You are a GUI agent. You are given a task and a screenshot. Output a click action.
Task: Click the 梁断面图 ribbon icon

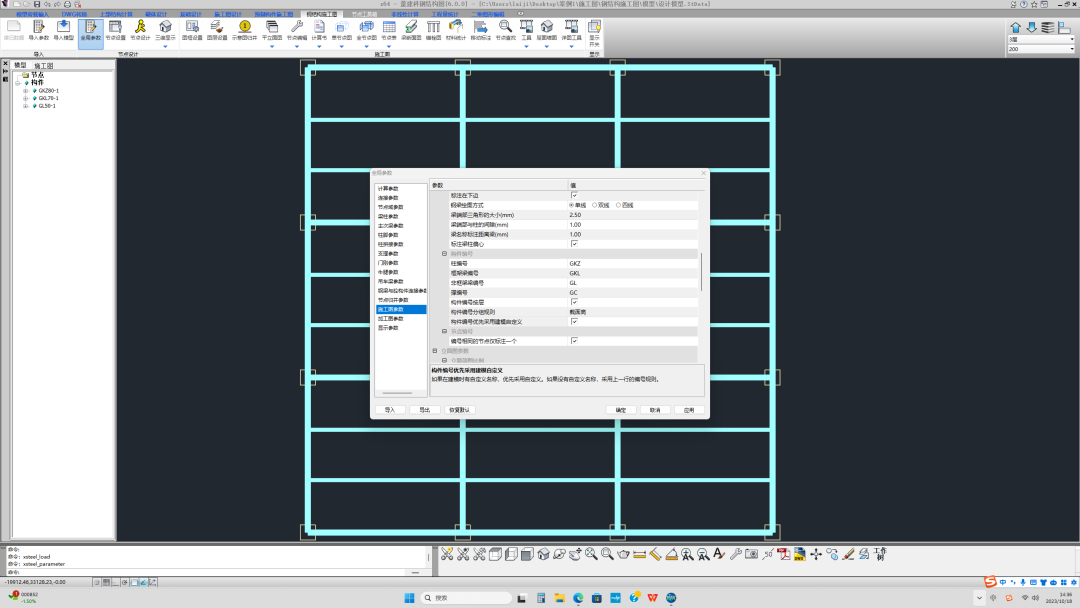(411, 30)
